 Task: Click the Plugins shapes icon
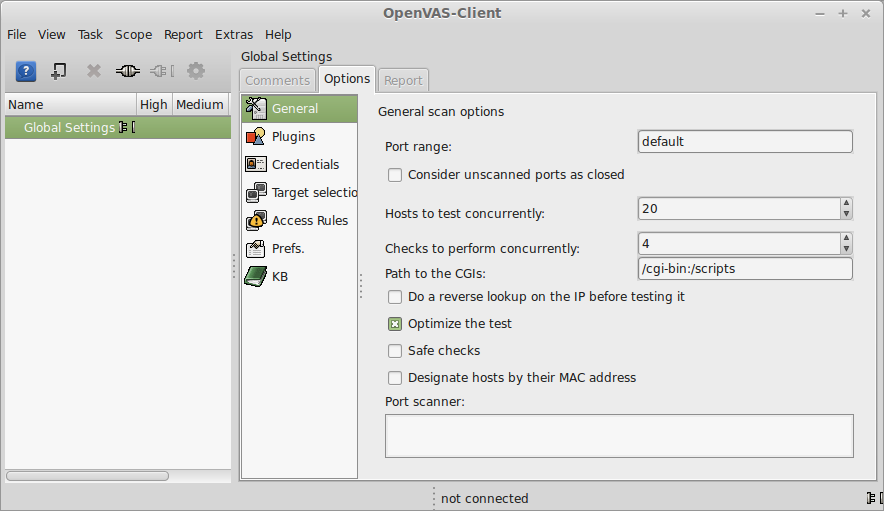click(x=256, y=136)
